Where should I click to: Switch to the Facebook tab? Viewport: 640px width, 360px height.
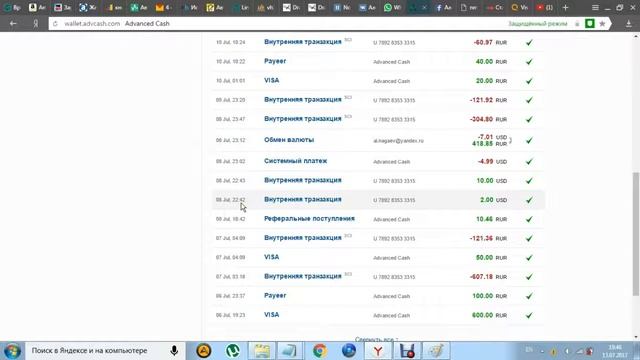click(443, 7)
